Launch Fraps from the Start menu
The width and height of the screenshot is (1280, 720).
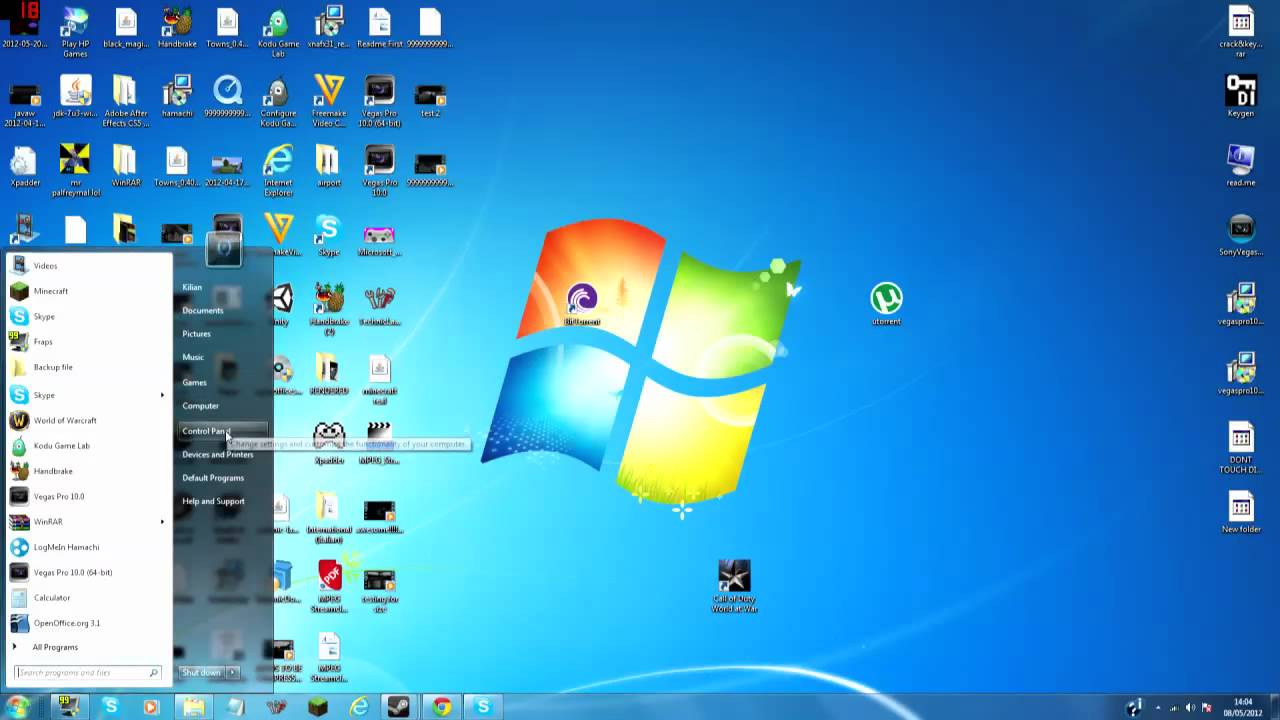pos(89,342)
